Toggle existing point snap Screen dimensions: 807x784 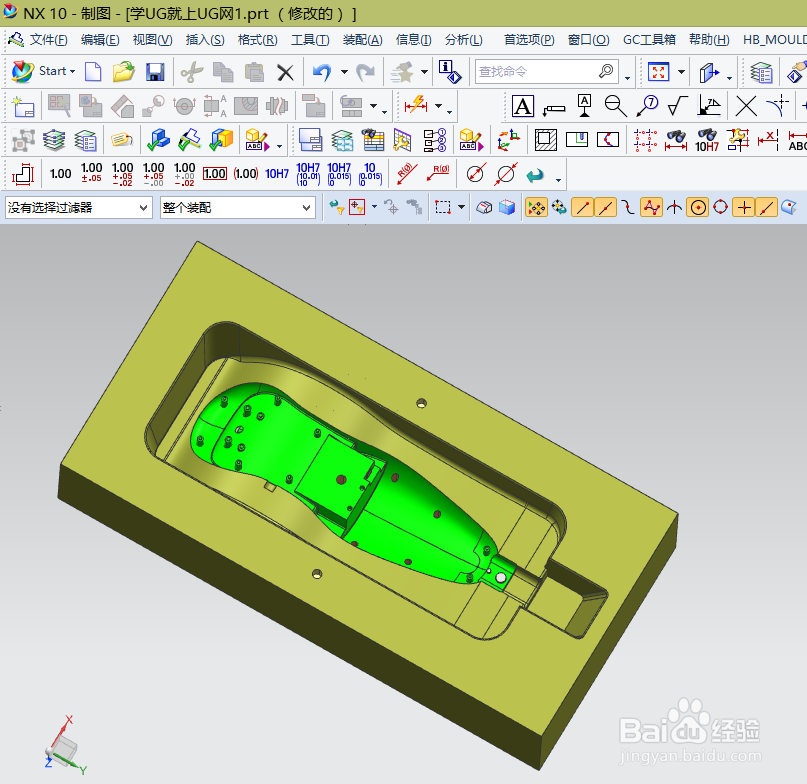[x=743, y=207]
